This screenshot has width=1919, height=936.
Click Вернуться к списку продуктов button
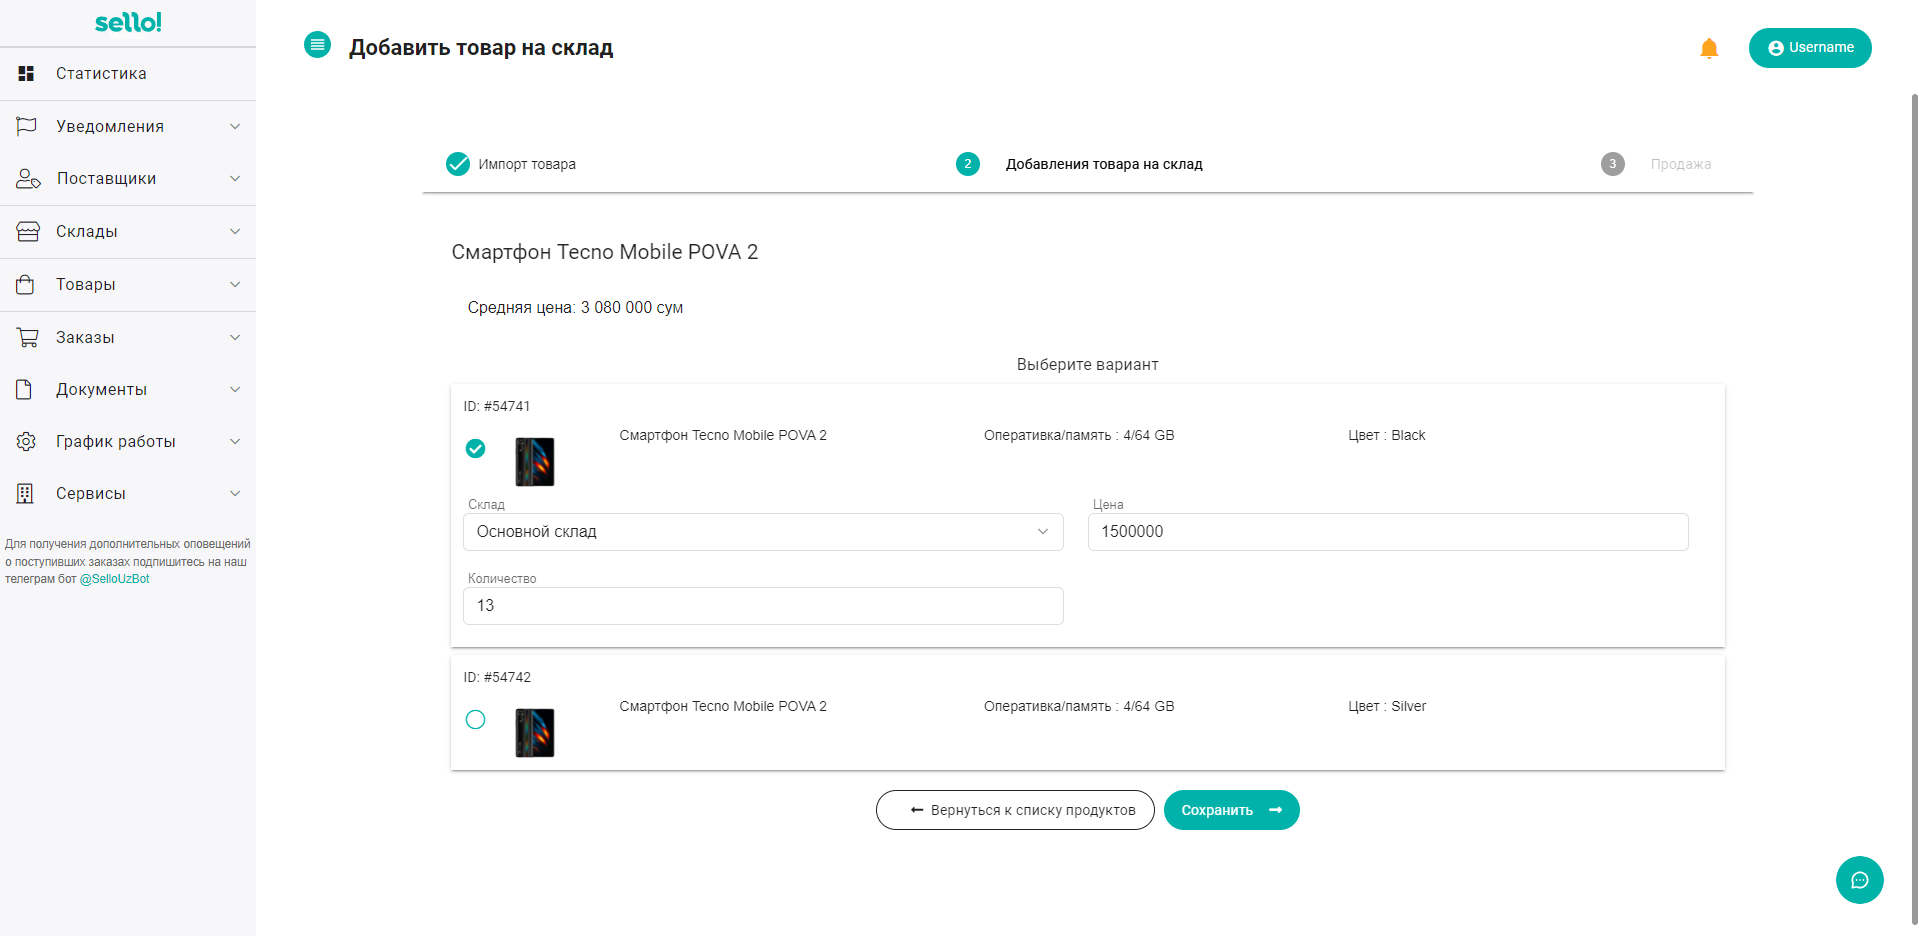[x=1015, y=810]
